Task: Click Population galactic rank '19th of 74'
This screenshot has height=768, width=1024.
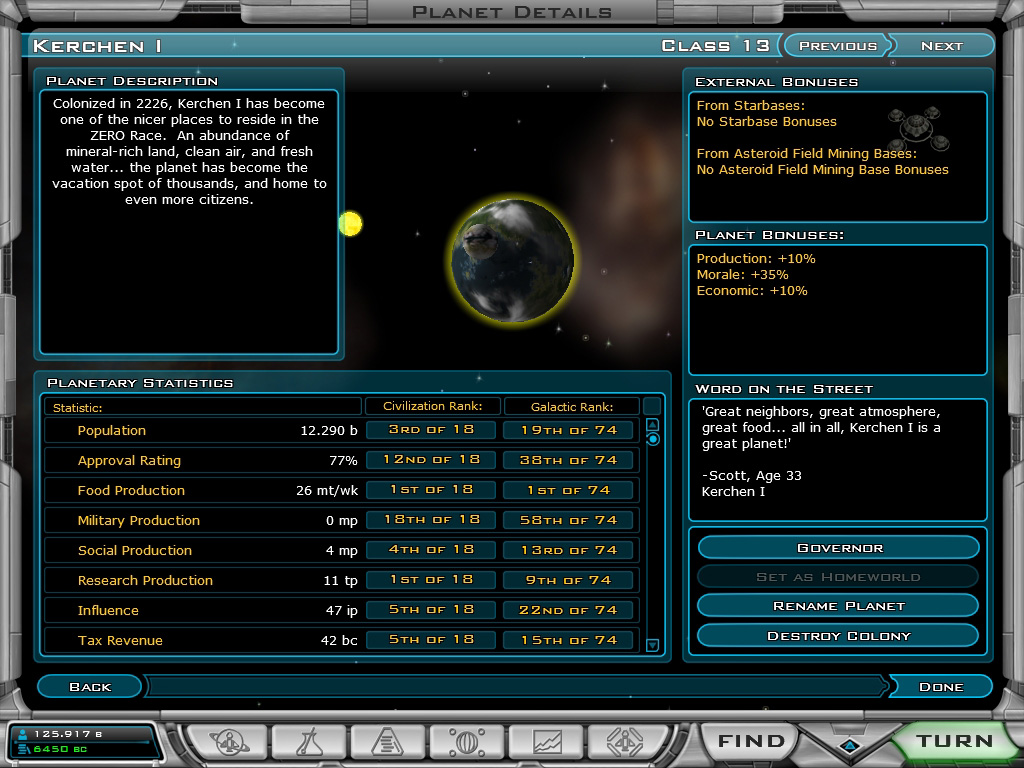Action: point(568,430)
